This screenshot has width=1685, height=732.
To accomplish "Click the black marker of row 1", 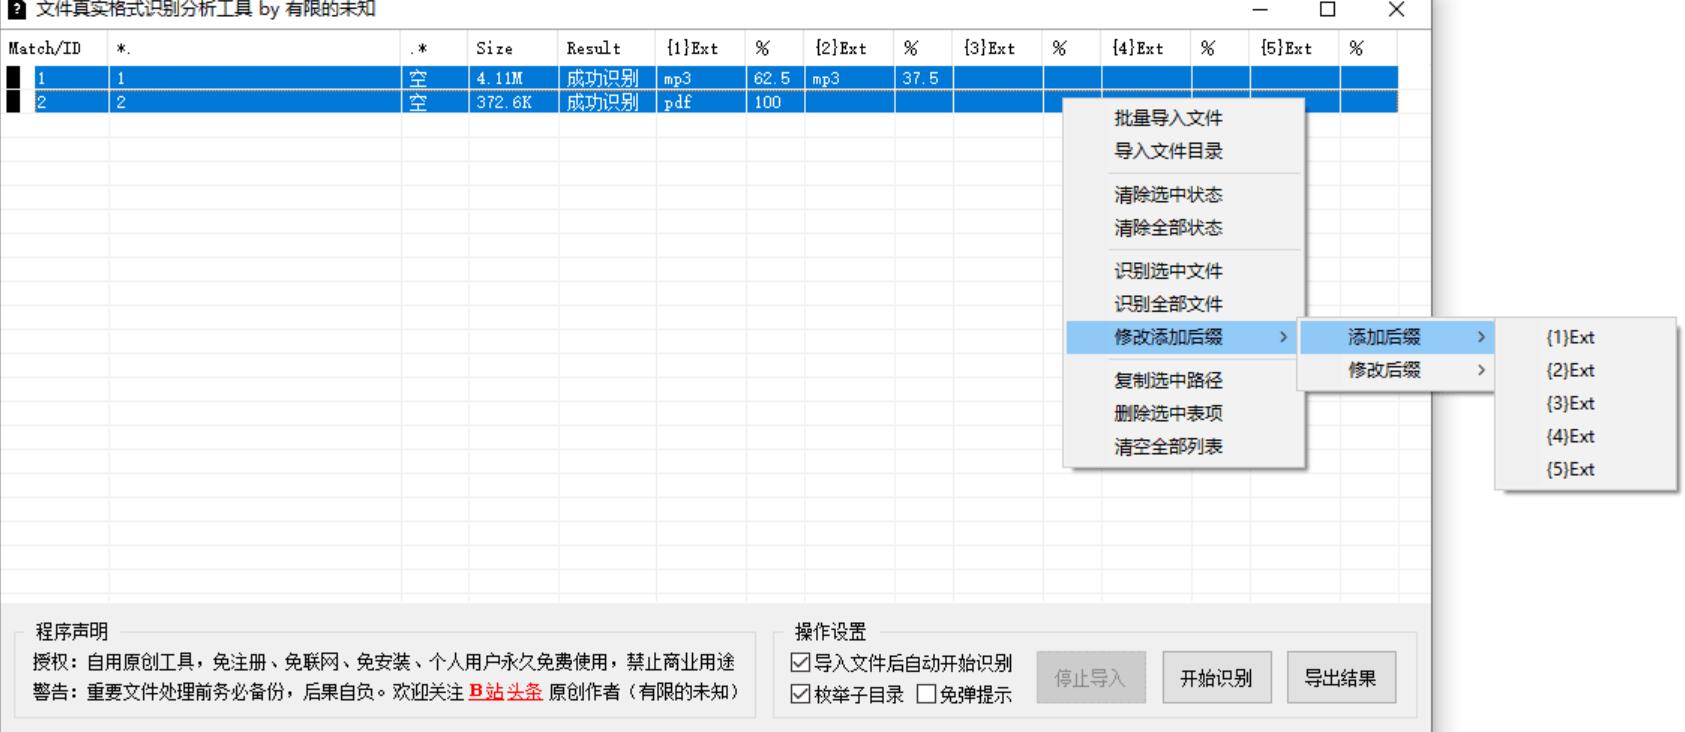I will pos(13,78).
